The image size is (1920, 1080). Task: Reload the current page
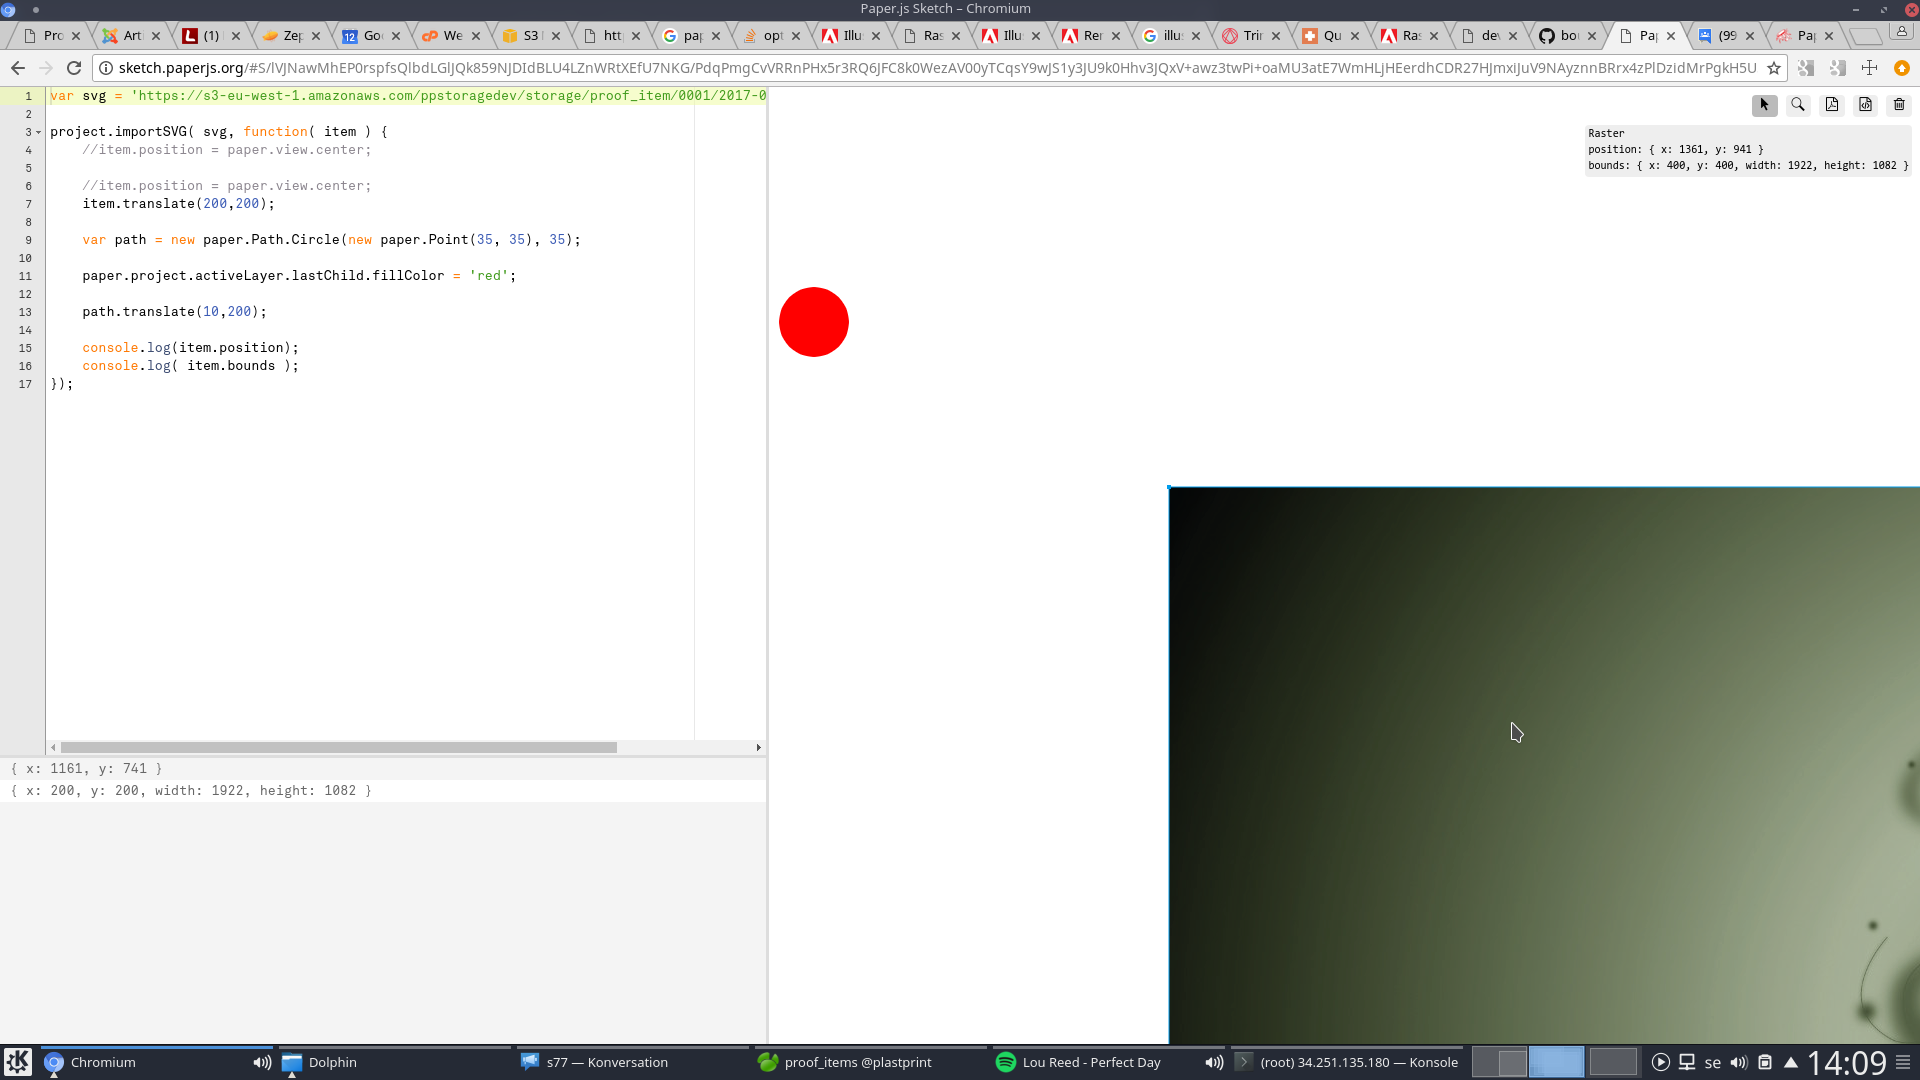74,68
